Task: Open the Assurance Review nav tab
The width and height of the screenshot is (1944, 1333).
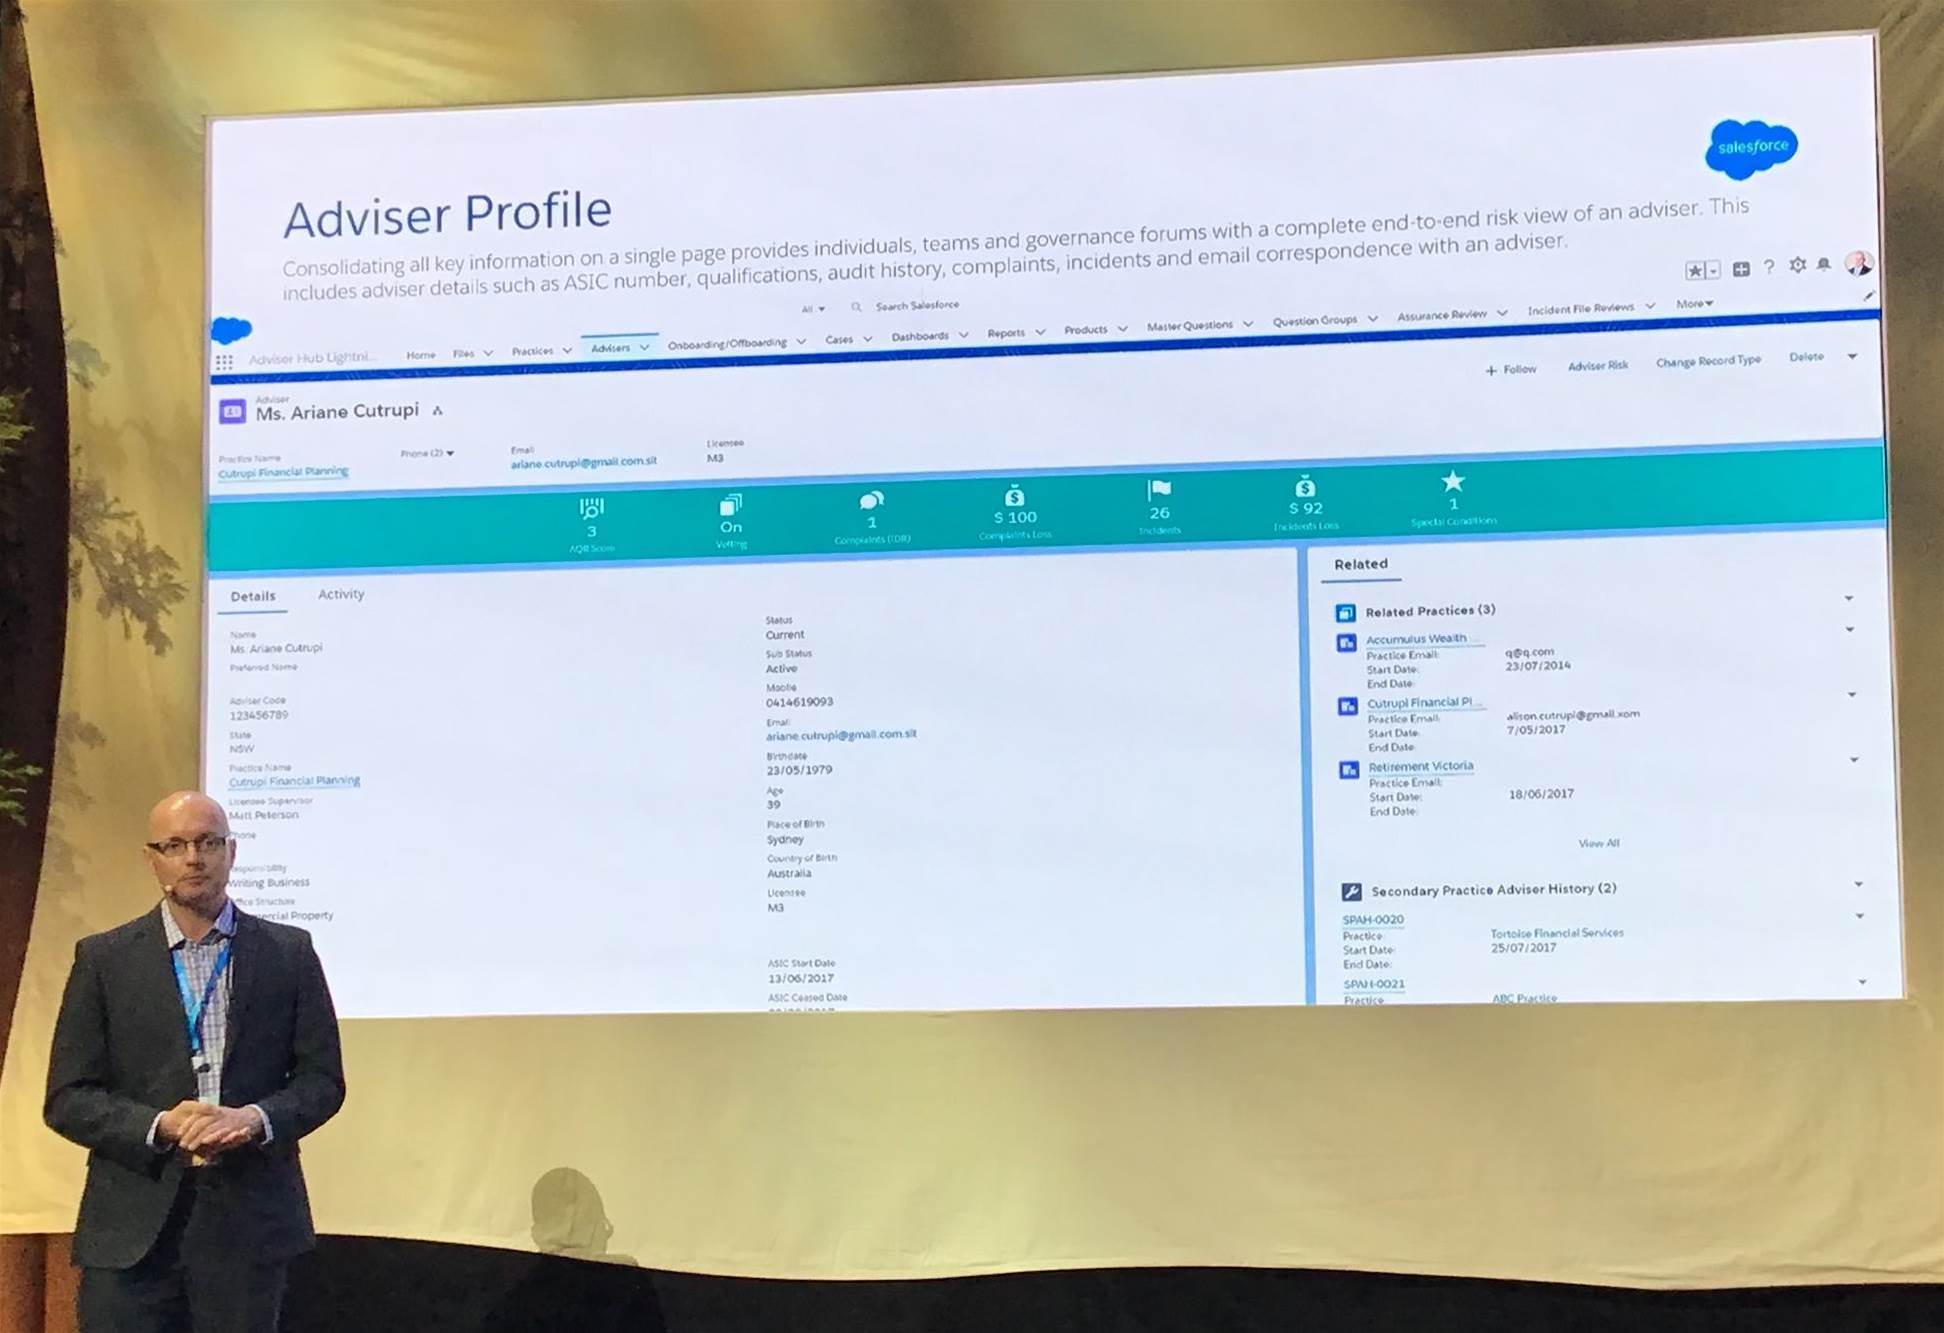Action: coord(1441,315)
